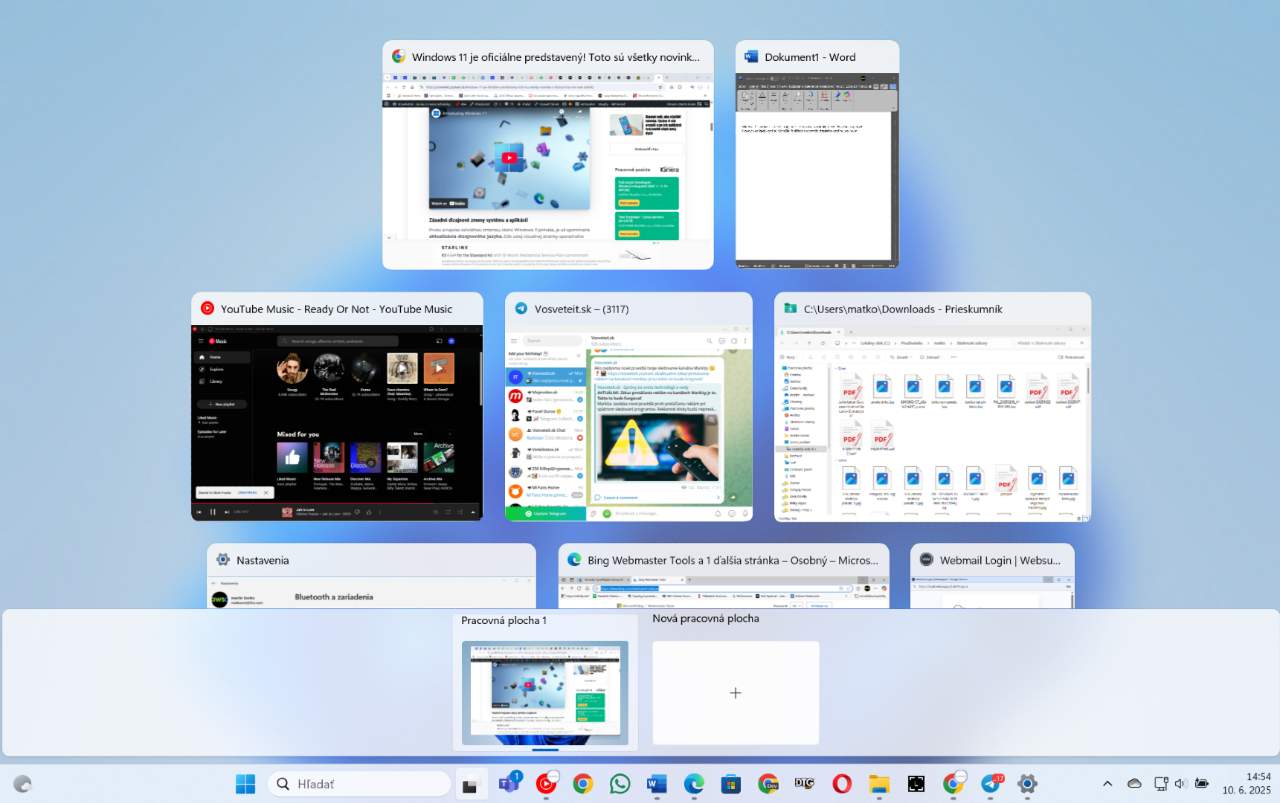Launch Opera browser from taskbar
1280x803 pixels.
842,784
